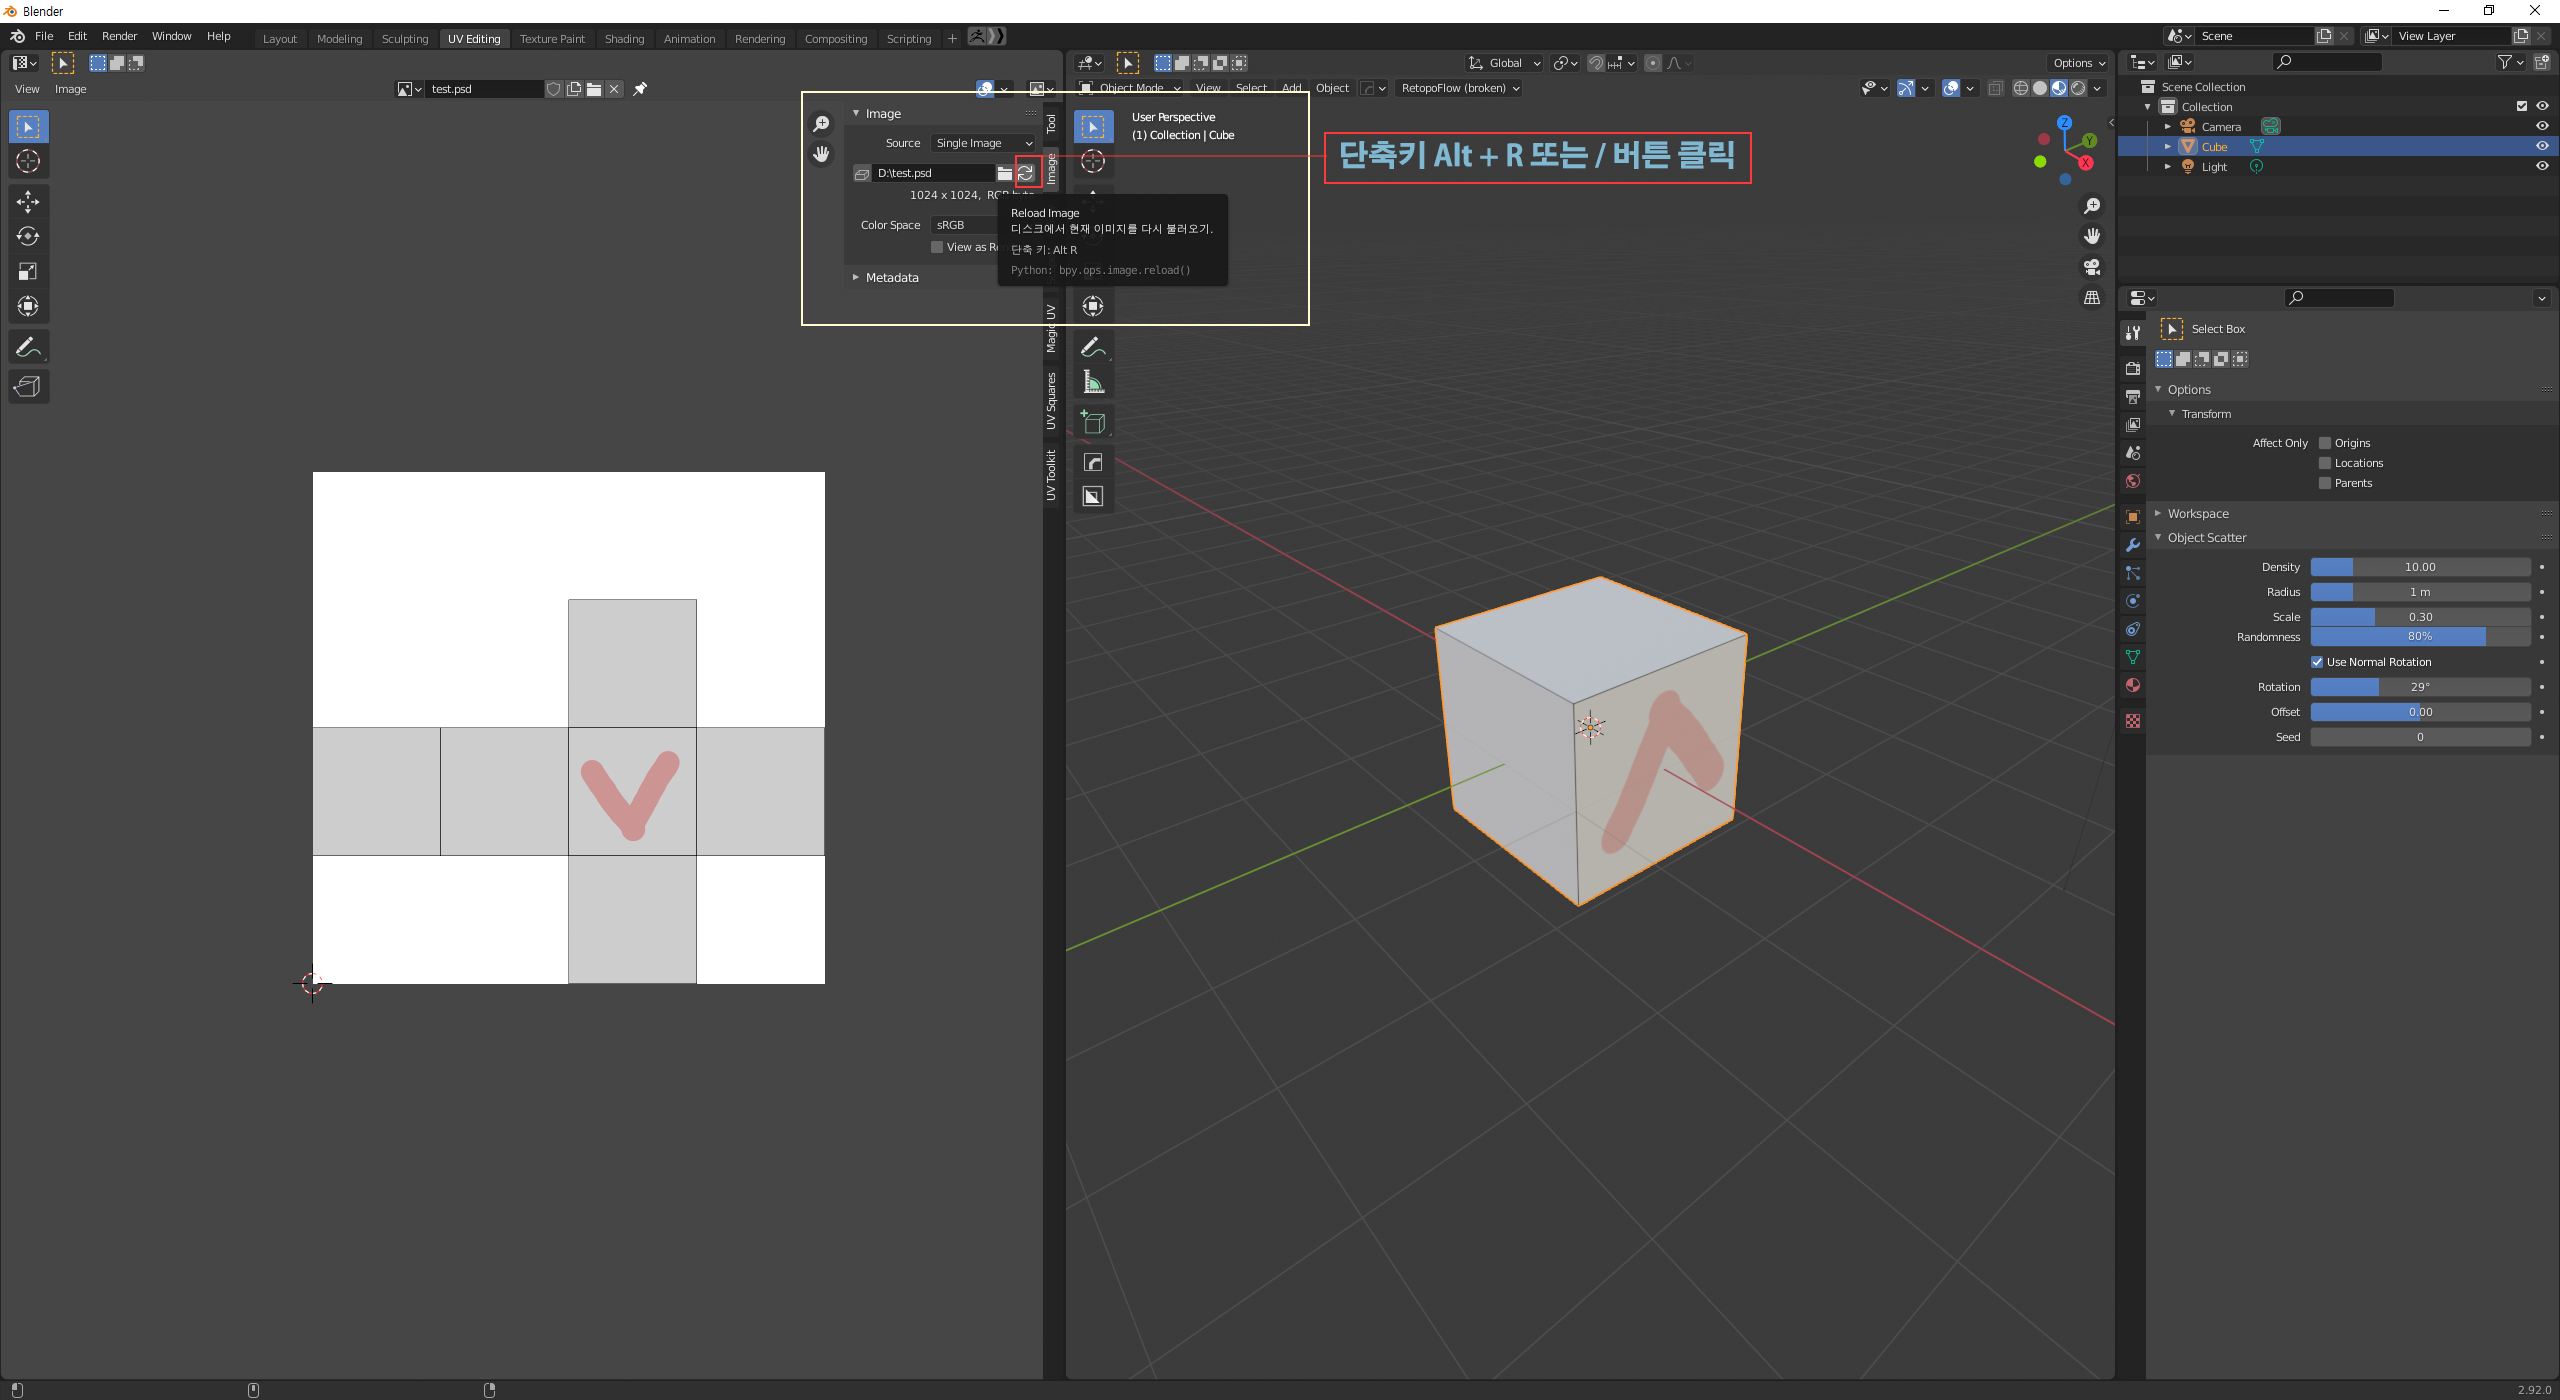The width and height of the screenshot is (2560, 1400).
Task: Click the camera view icon
Action: (2091, 267)
